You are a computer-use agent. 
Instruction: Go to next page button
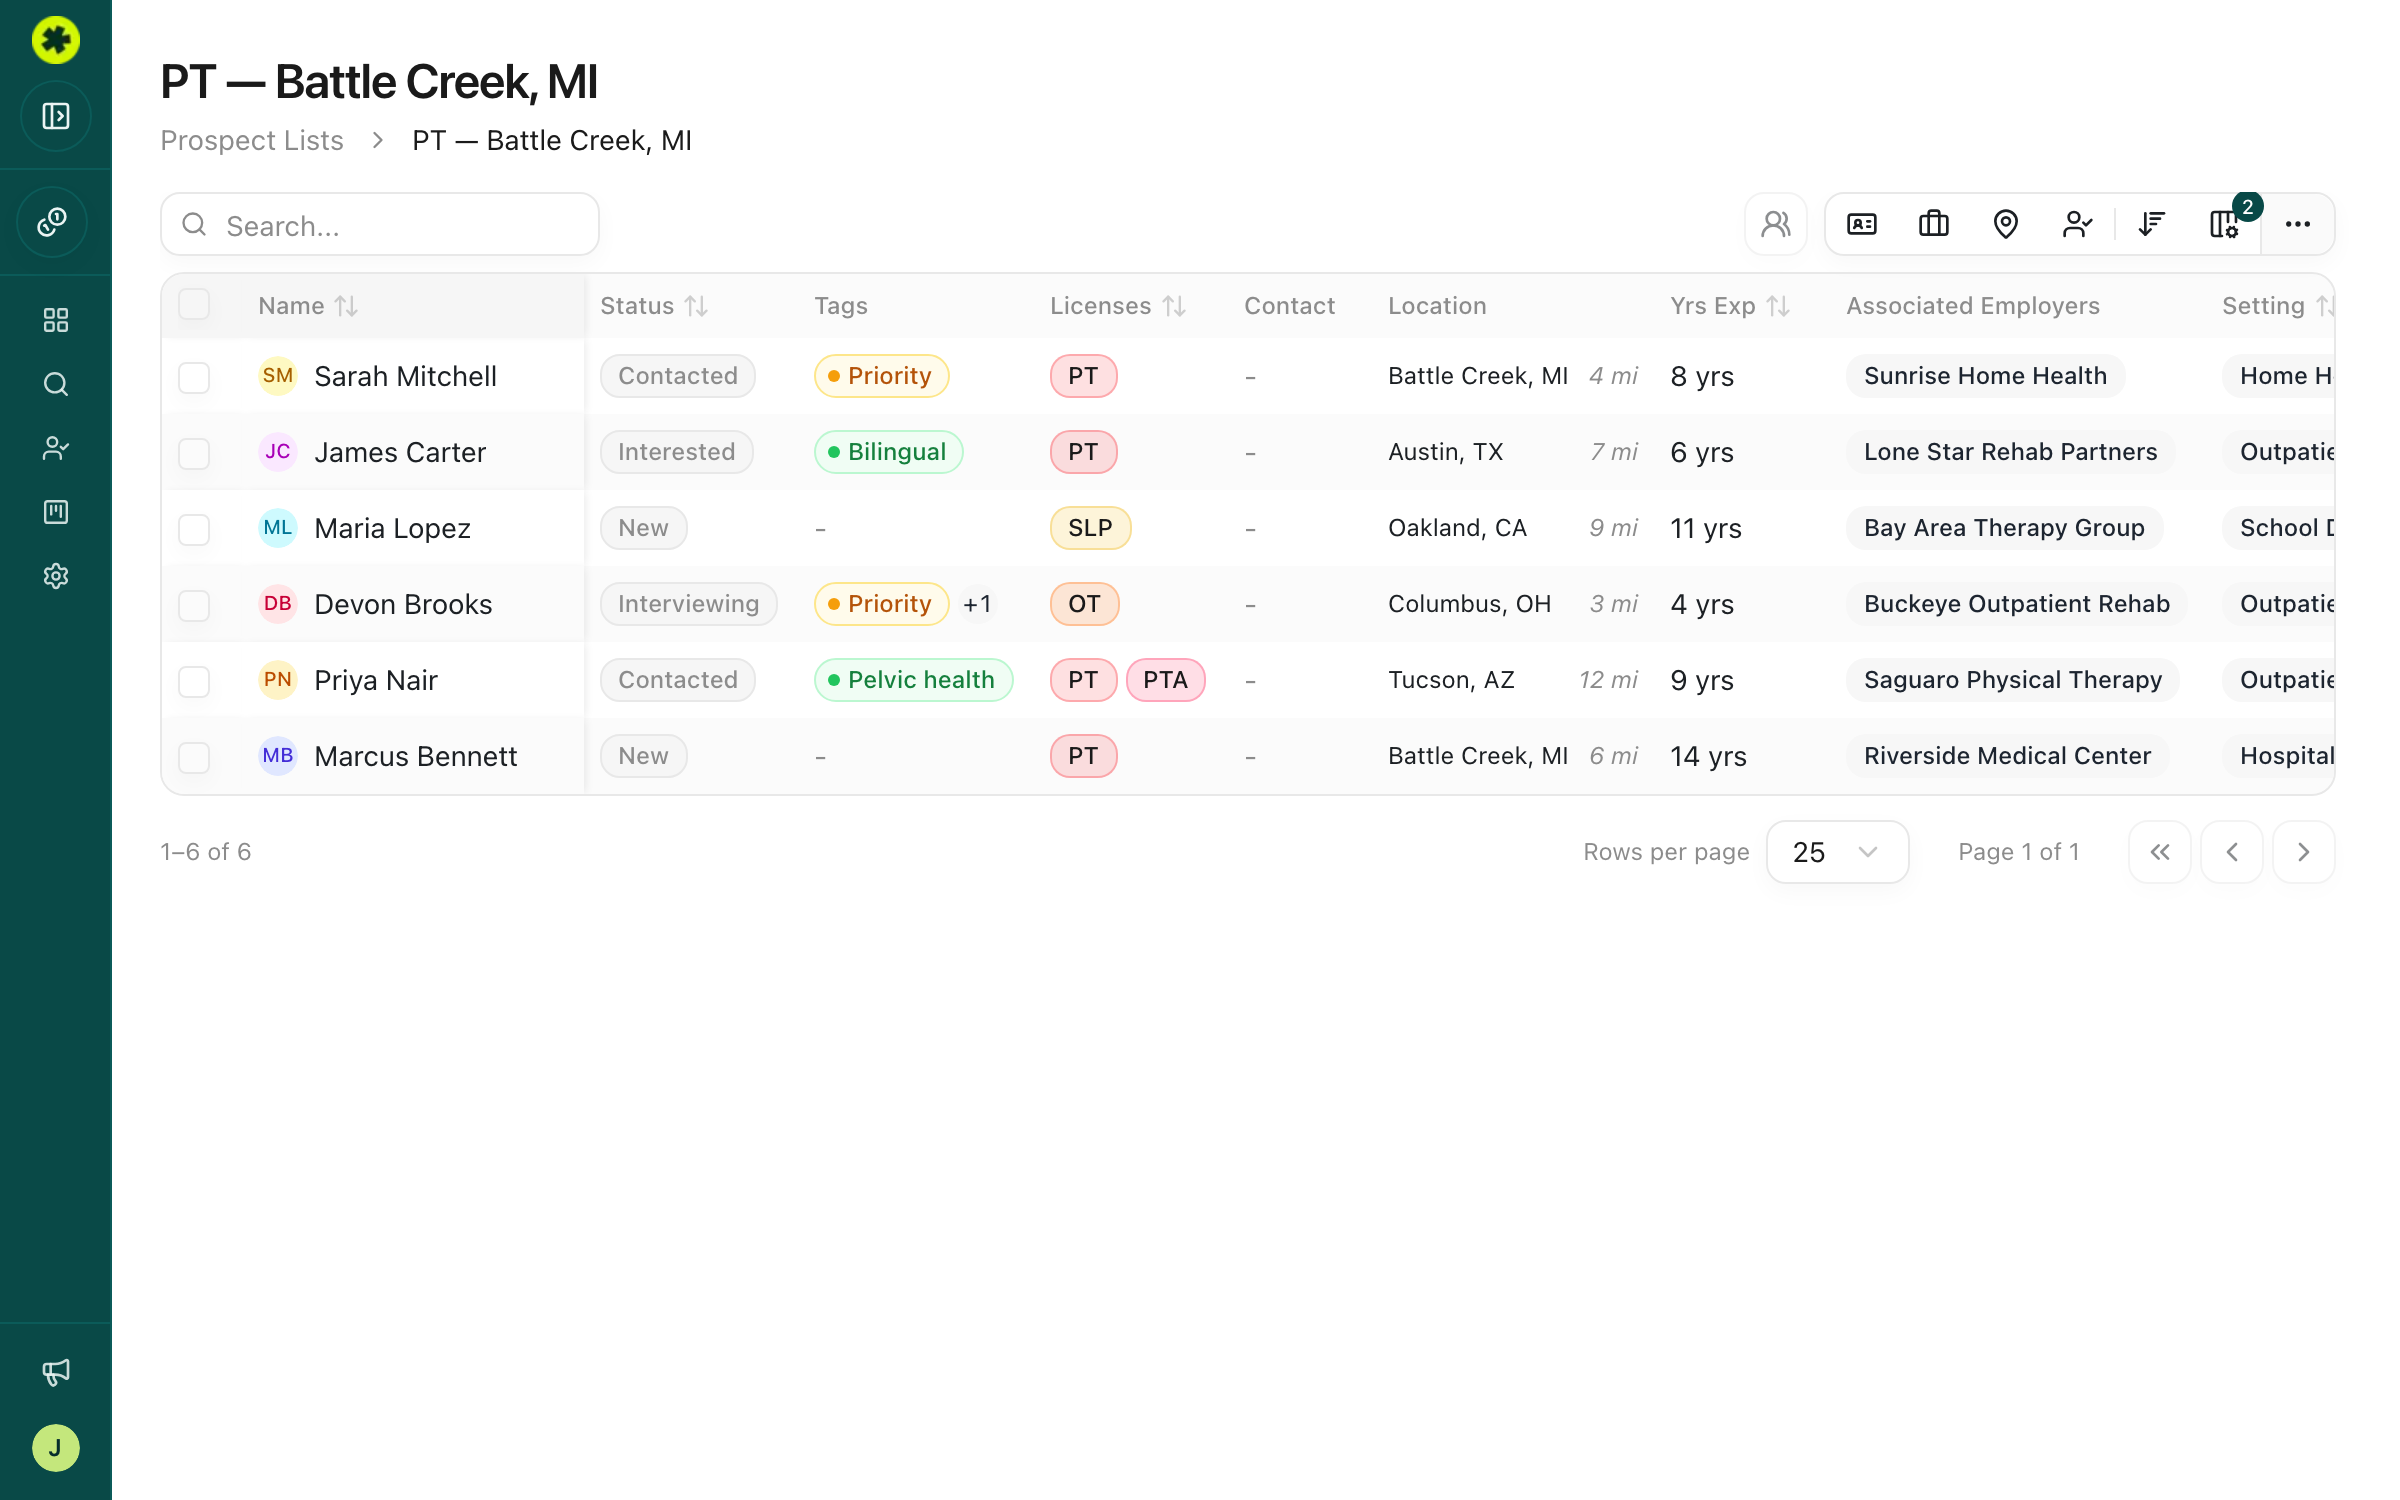(2304, 852)
